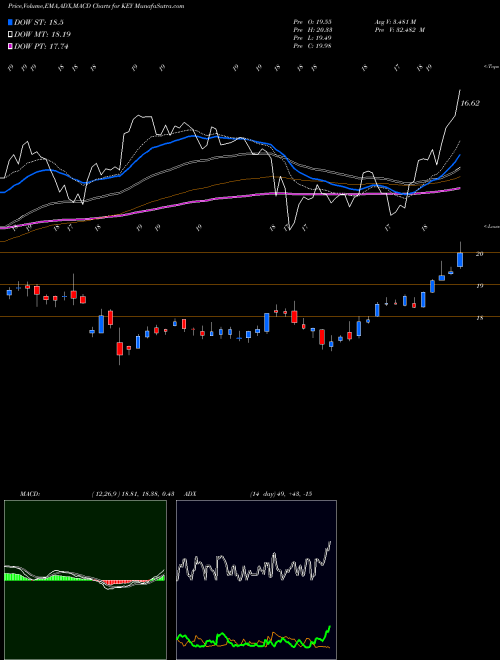Click the '<Tops' marker label

[491, 67]
